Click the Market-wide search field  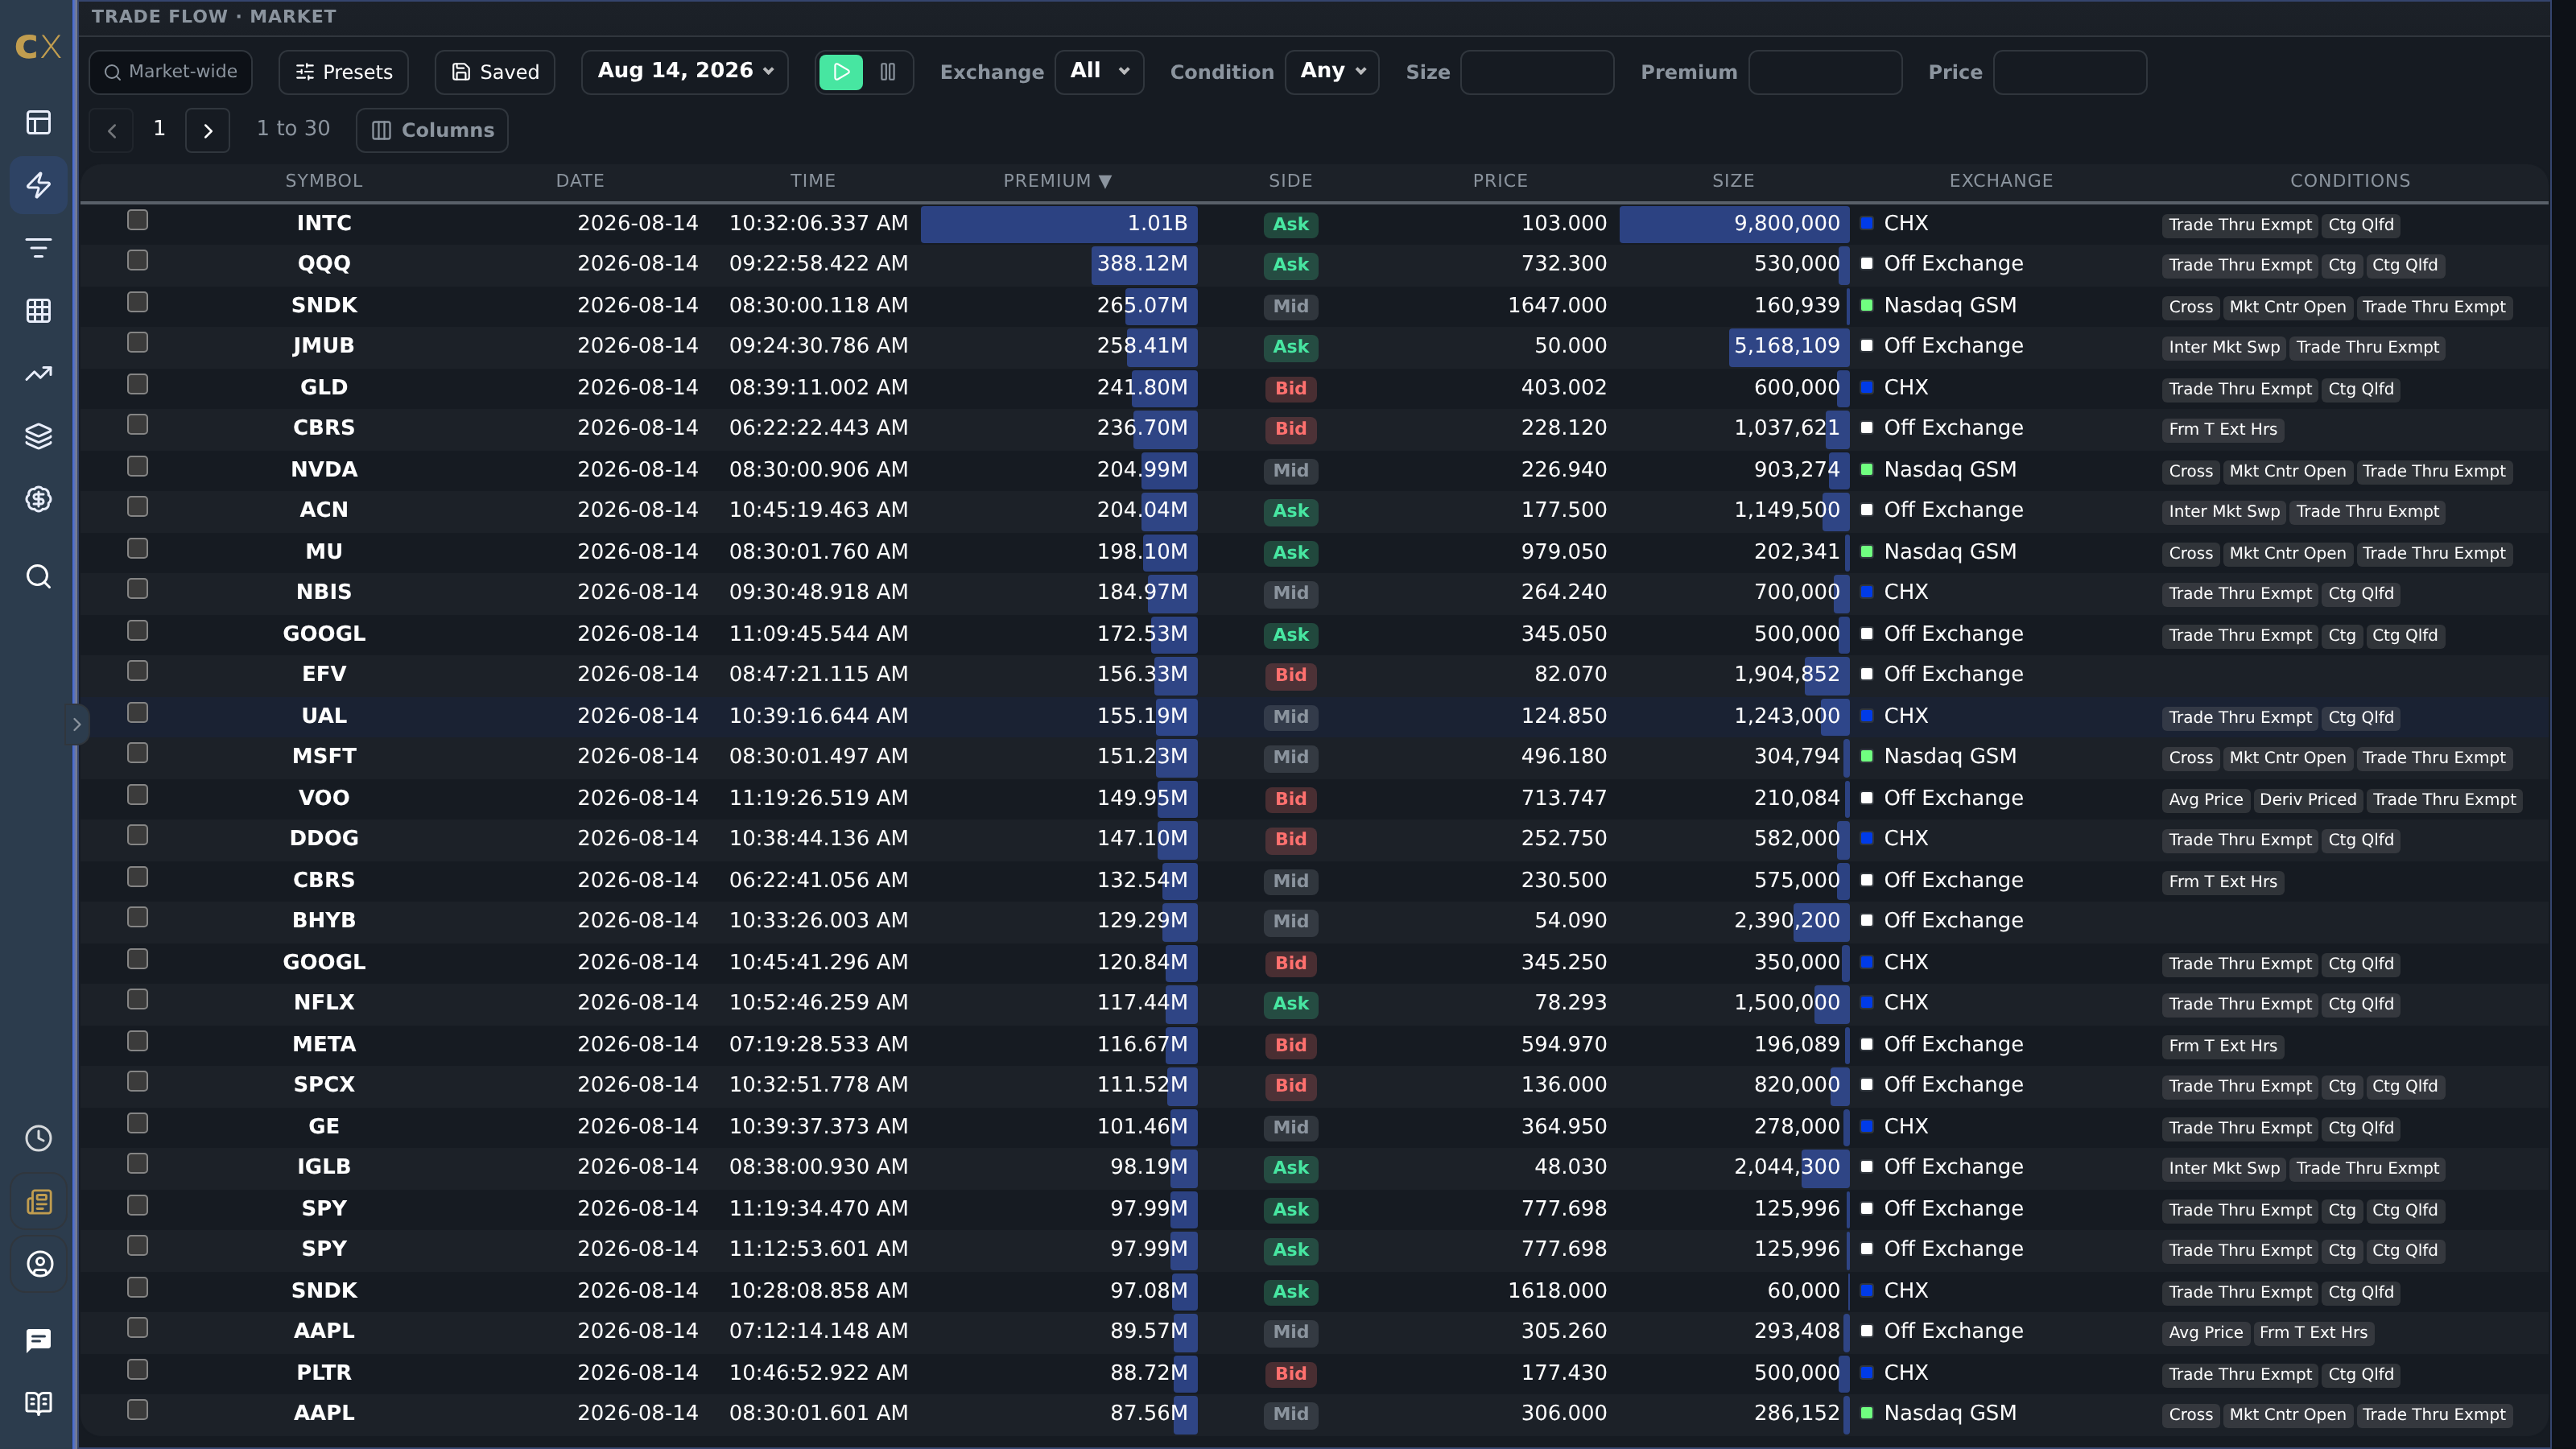[171, 72]
